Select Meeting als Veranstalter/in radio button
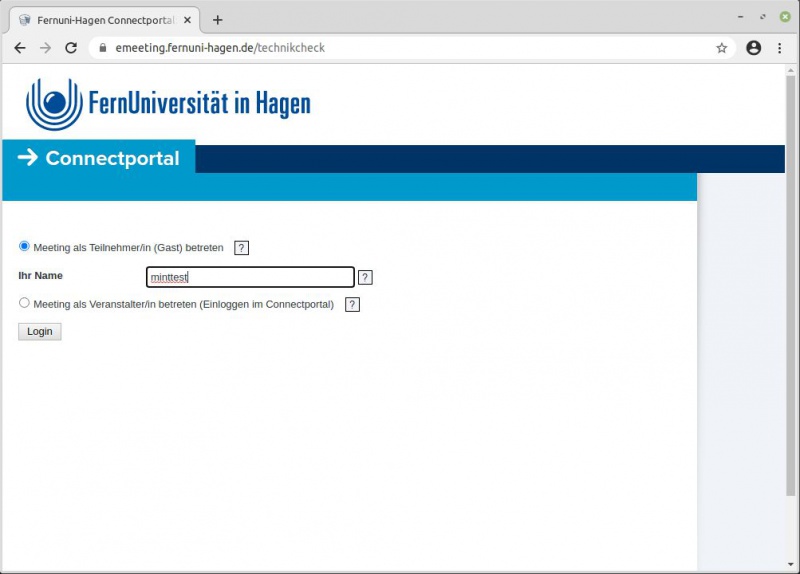 [x=24, y=303]
